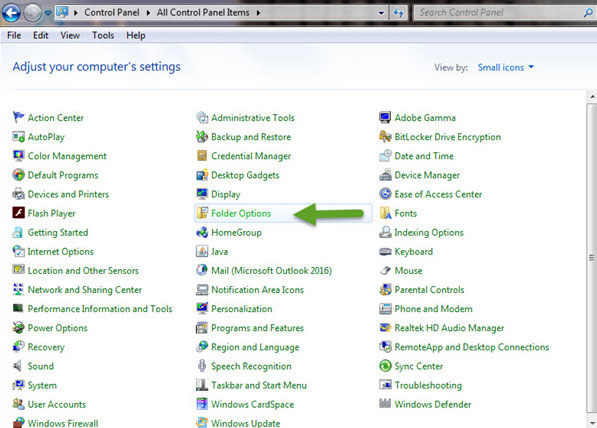597x428 pixels.
Task: Click the vertical scrollbar up arrow
Action: coord(592,97)
